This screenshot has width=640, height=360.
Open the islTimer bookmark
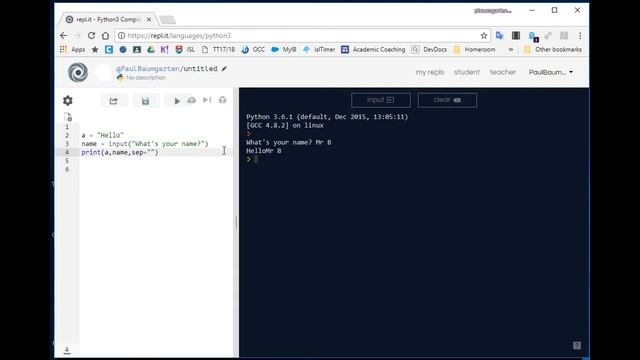pyautogui.click(x=319, y=49)
